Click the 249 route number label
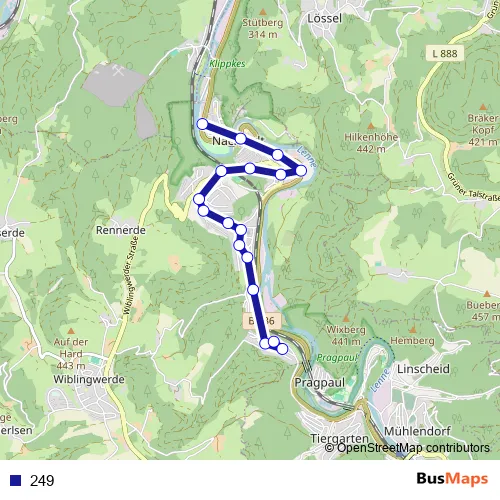Screen dimensions: 500x500 (x=42, y=481)
